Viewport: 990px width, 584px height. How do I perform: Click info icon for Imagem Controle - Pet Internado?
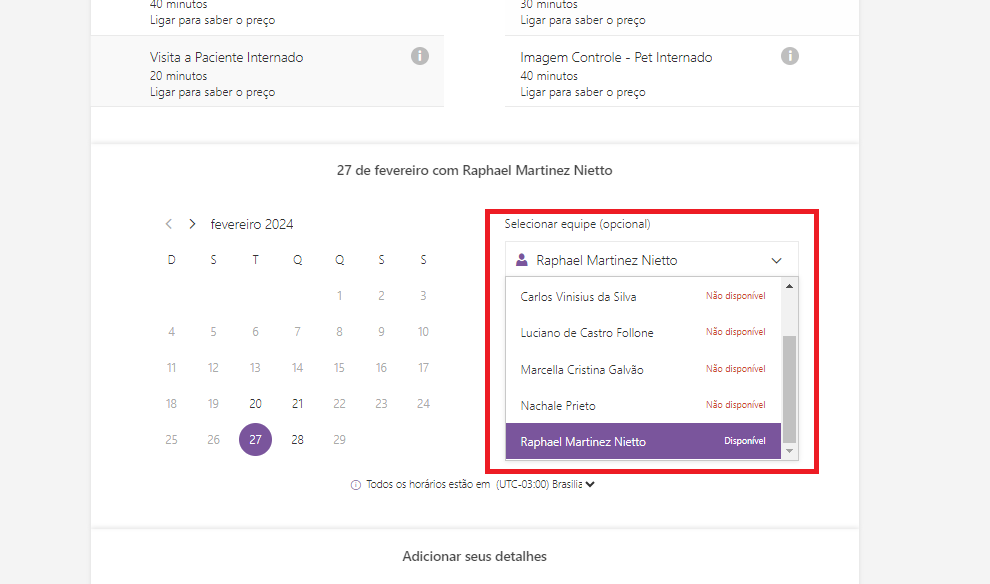click(790, 57)
